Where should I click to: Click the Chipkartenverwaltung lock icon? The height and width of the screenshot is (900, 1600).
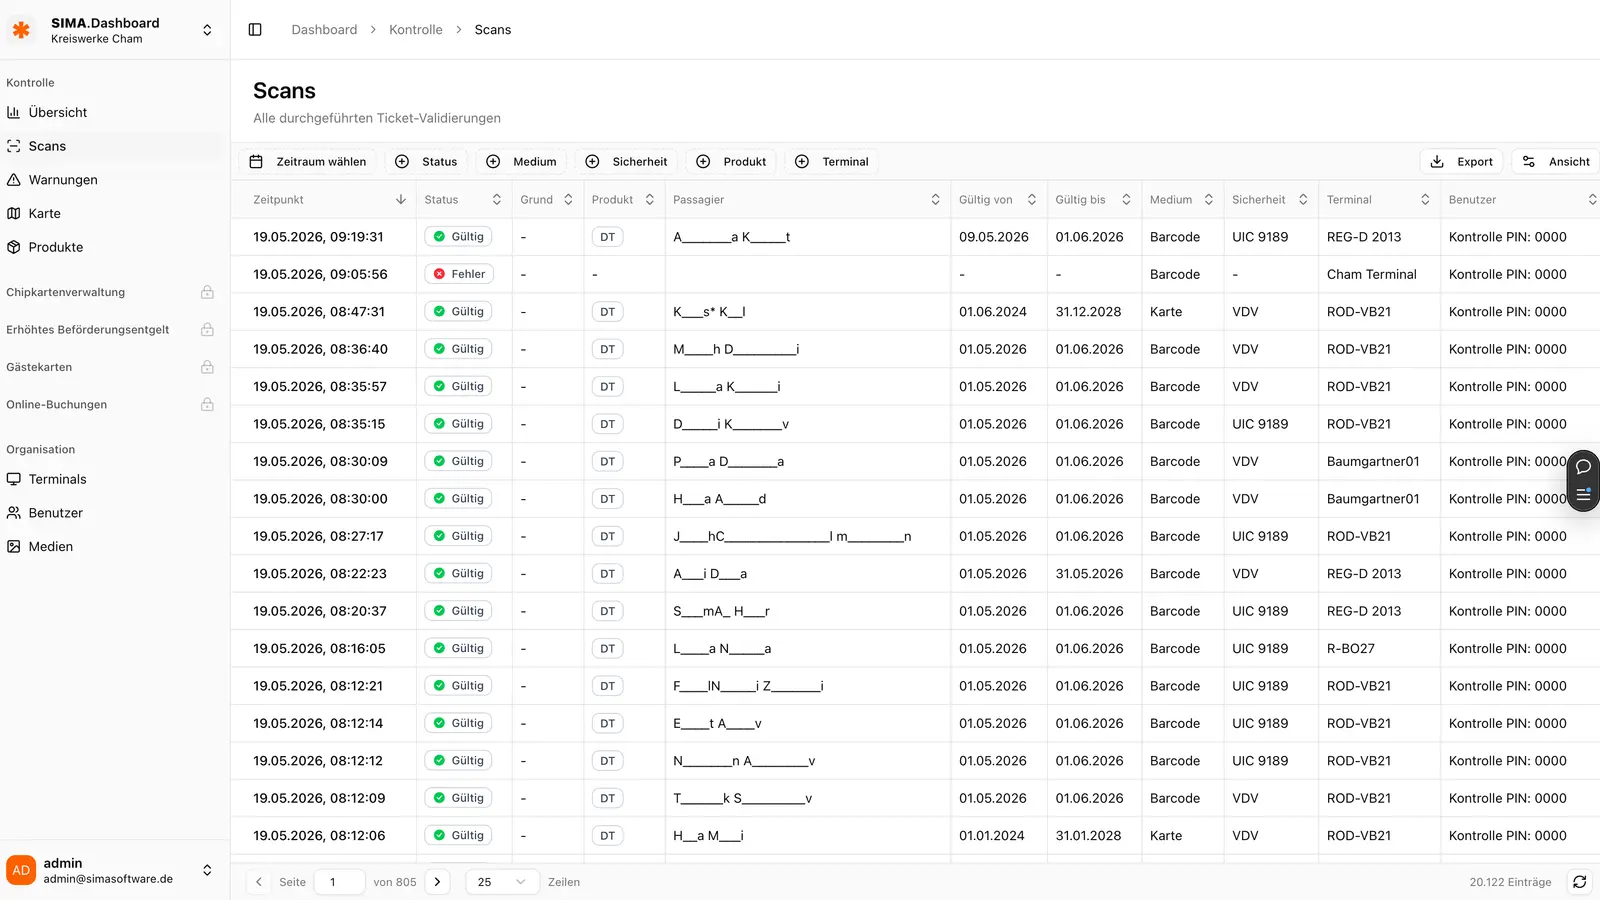click(x=207, y=292)
